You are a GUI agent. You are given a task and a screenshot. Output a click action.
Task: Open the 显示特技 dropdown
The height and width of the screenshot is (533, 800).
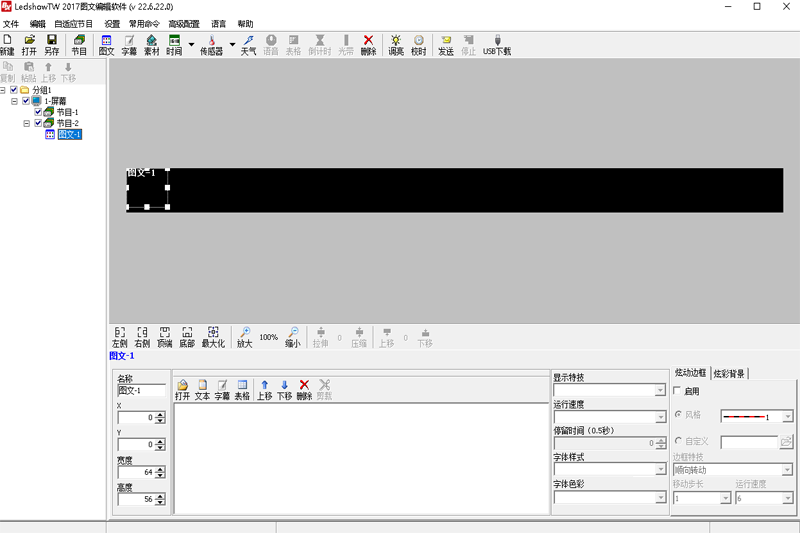tap(609, 390)
